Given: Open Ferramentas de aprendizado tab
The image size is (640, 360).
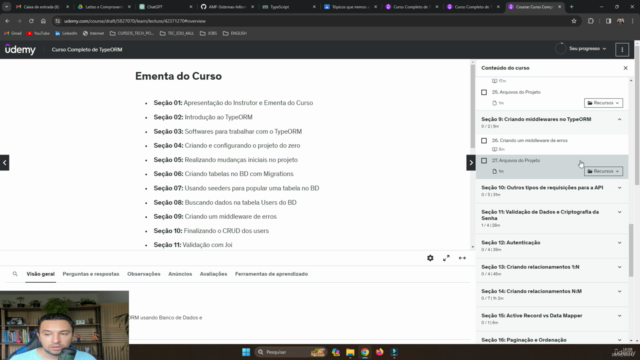Looking at the screenshot, I should click(271, 274).
